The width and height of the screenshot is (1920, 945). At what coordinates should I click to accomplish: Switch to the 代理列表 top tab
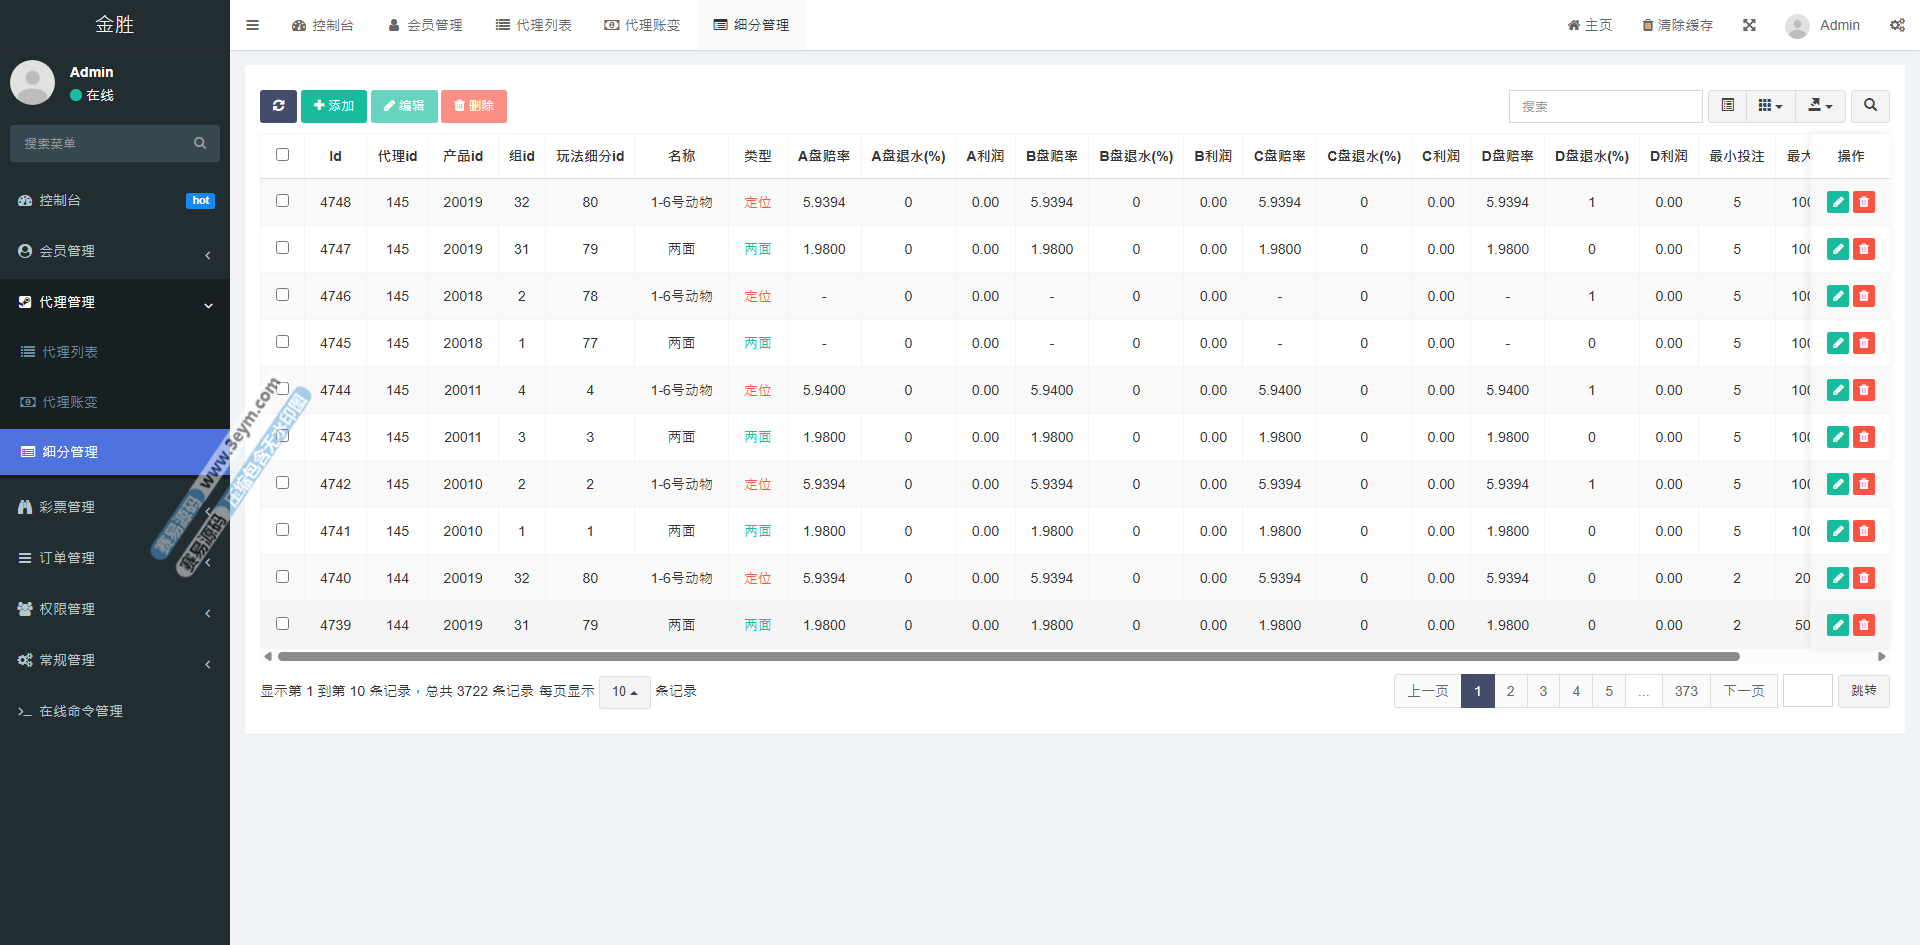click(534, 25)
